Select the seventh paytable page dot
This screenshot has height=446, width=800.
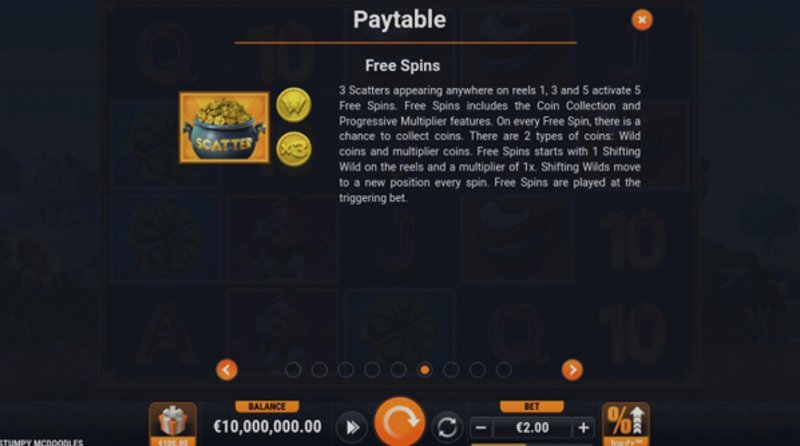click(451, 369)
